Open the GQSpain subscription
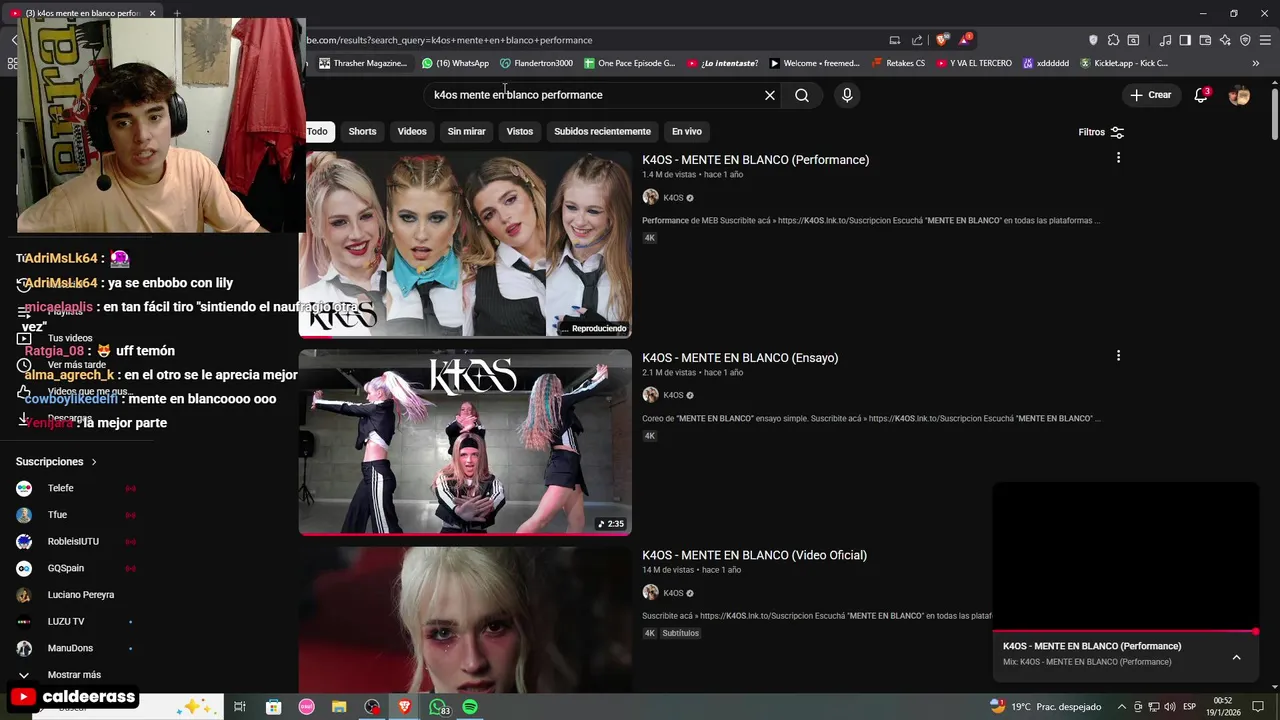The image size is (1280, 720). [76, 568]
